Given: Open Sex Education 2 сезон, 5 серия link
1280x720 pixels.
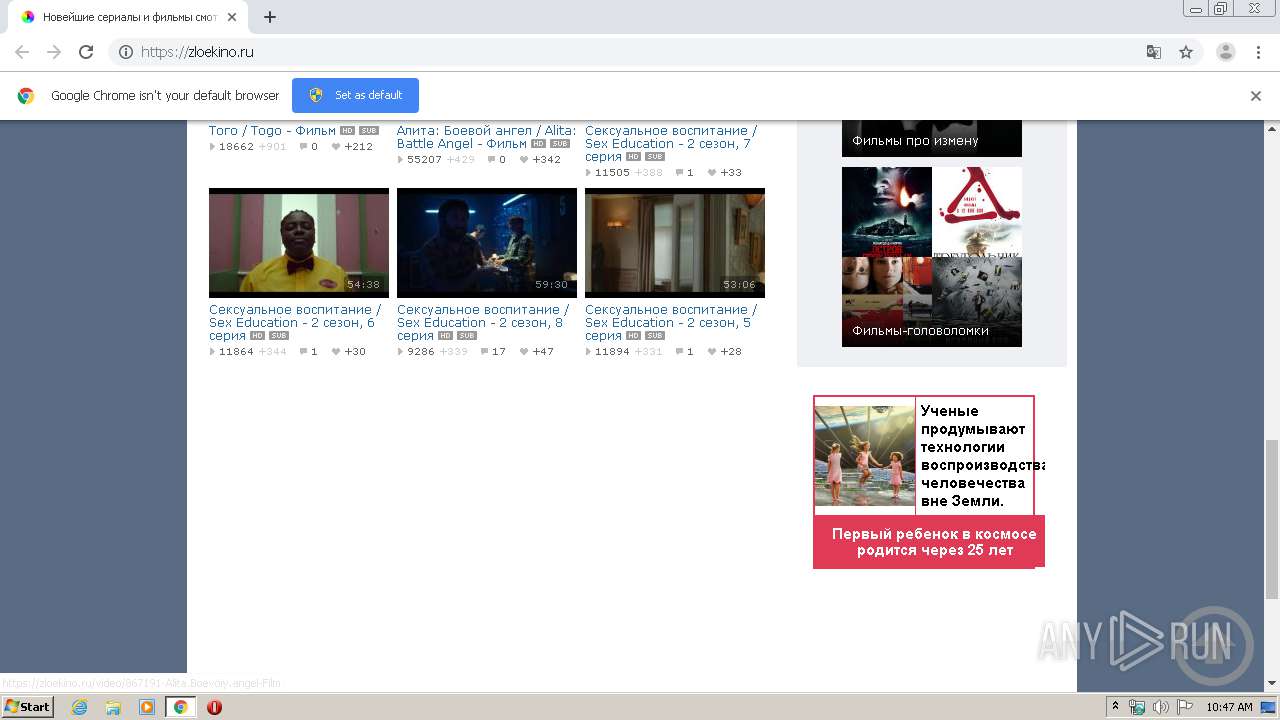Looking at the screenshot, I should click(x=671, y=323).
